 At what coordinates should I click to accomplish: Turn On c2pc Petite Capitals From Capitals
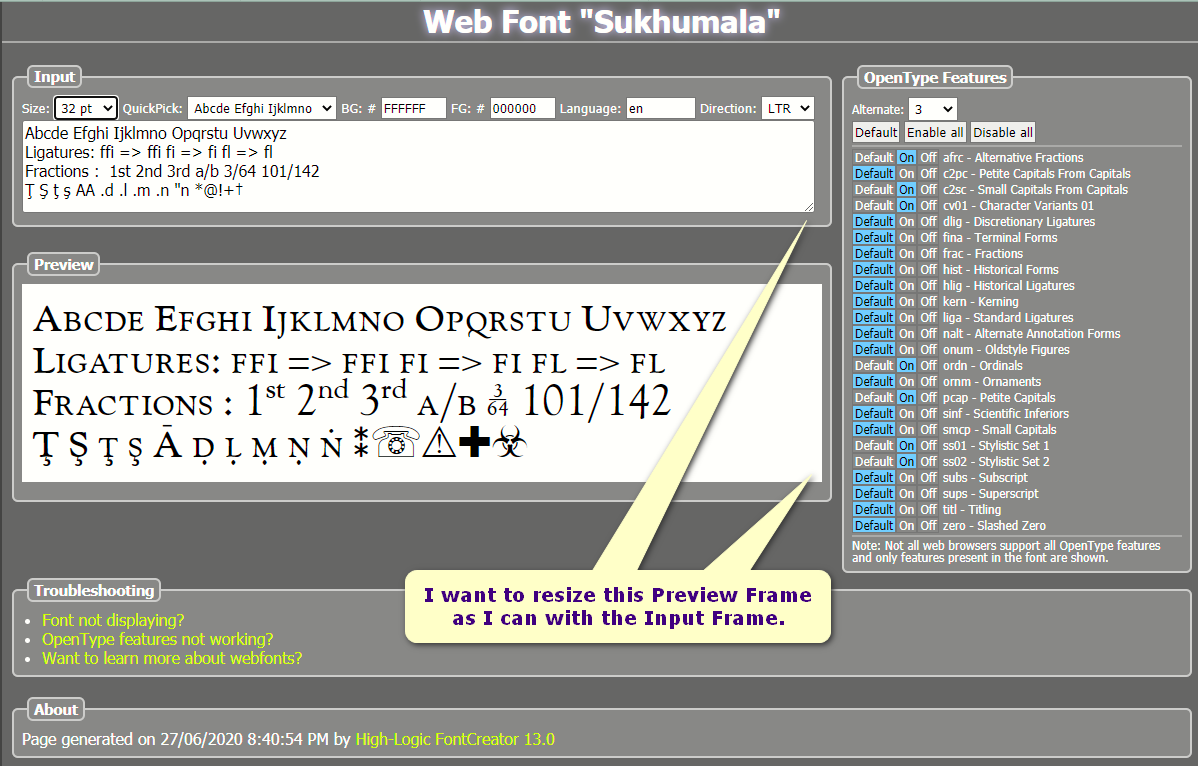pyautogui.click(x=907, y=173)
